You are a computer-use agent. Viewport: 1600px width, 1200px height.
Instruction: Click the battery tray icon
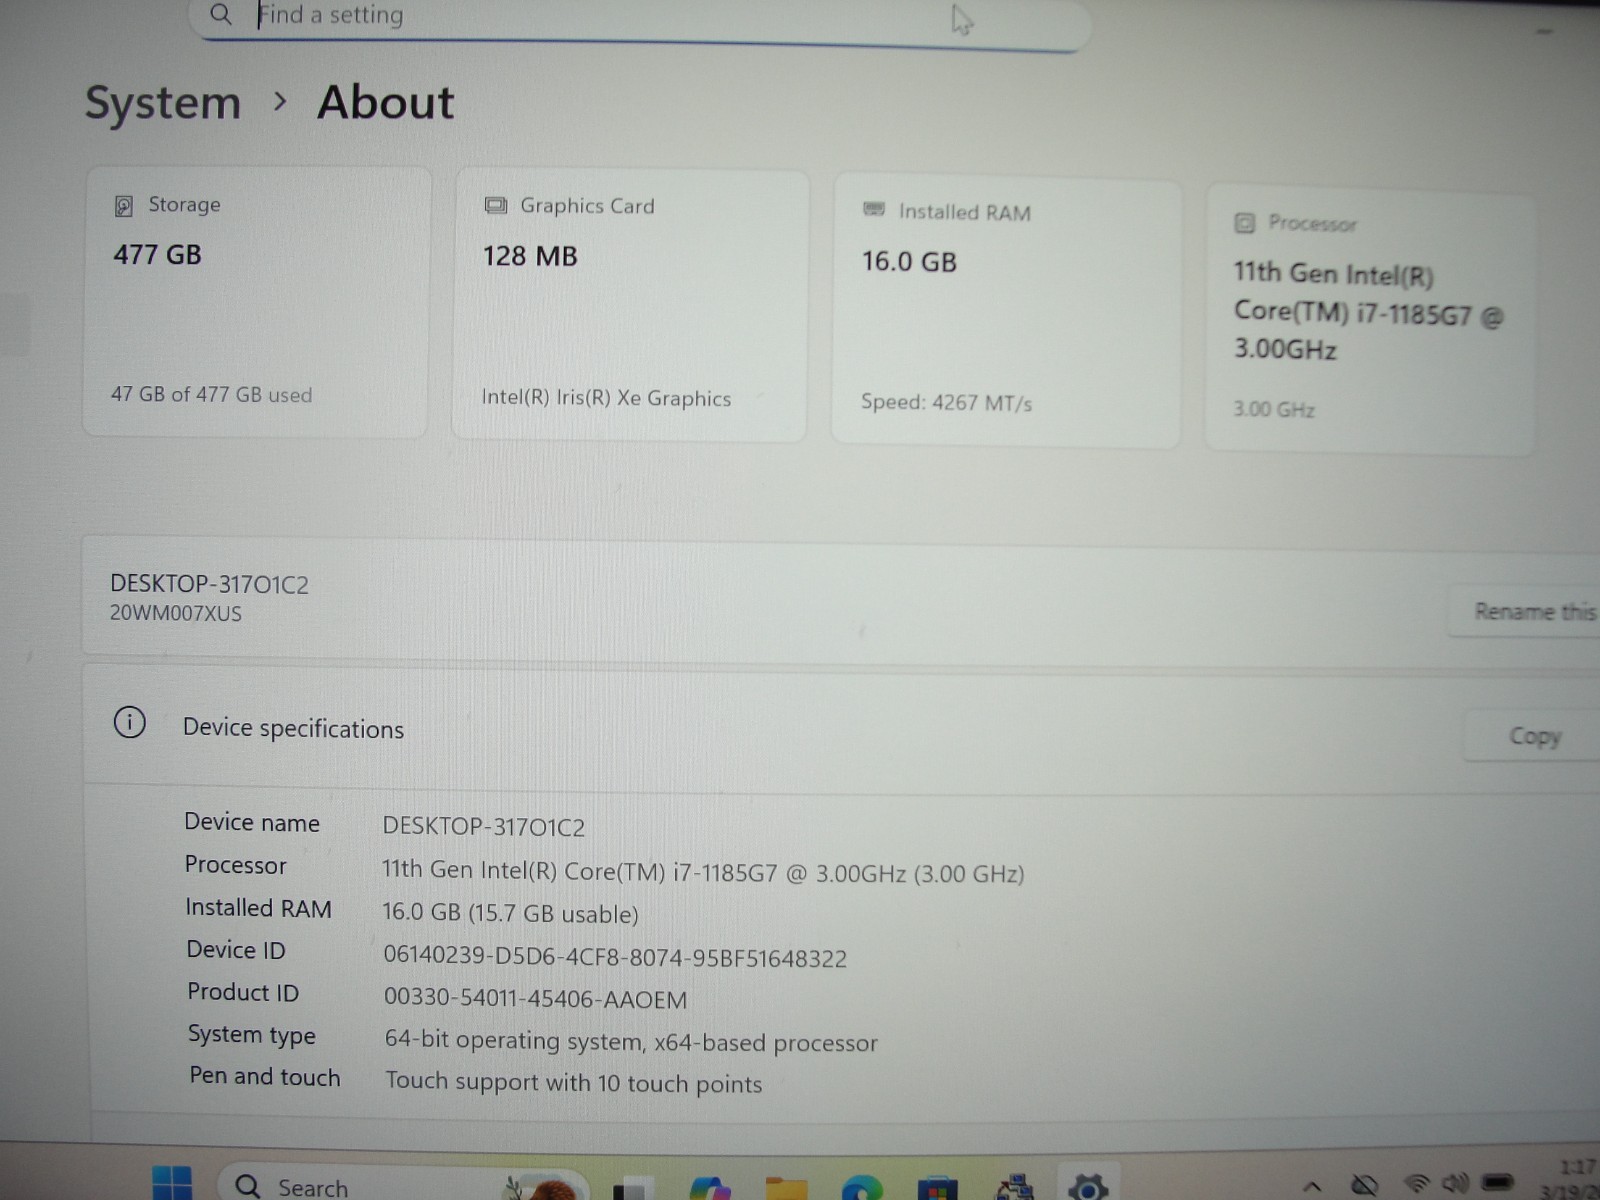[1498, 1182]
